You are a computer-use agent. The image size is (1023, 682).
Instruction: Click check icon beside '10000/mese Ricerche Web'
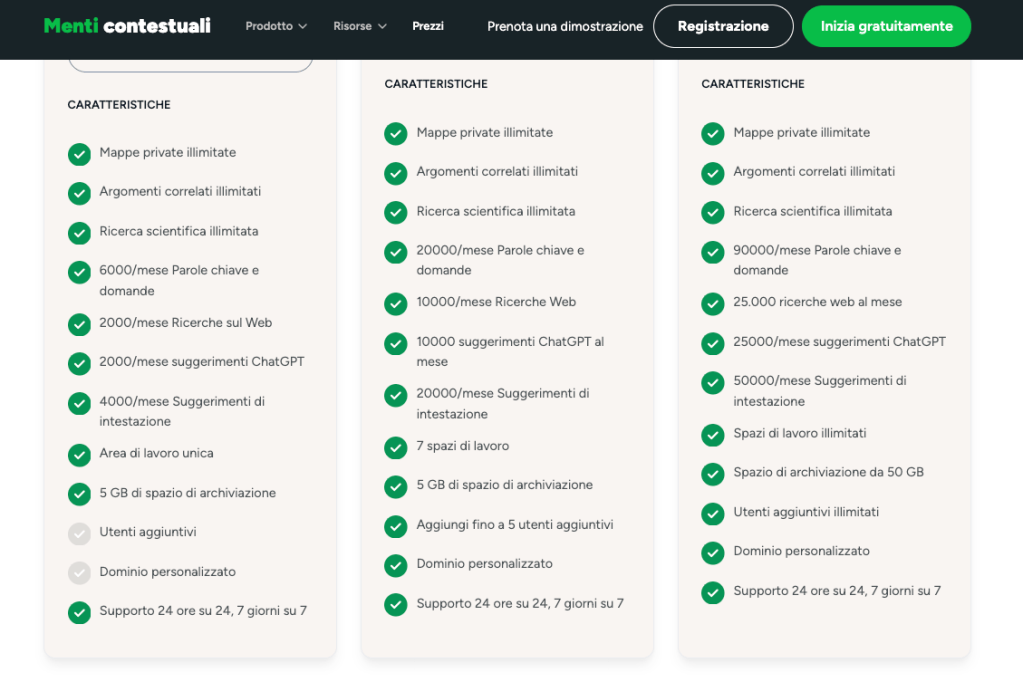(396, 303)
